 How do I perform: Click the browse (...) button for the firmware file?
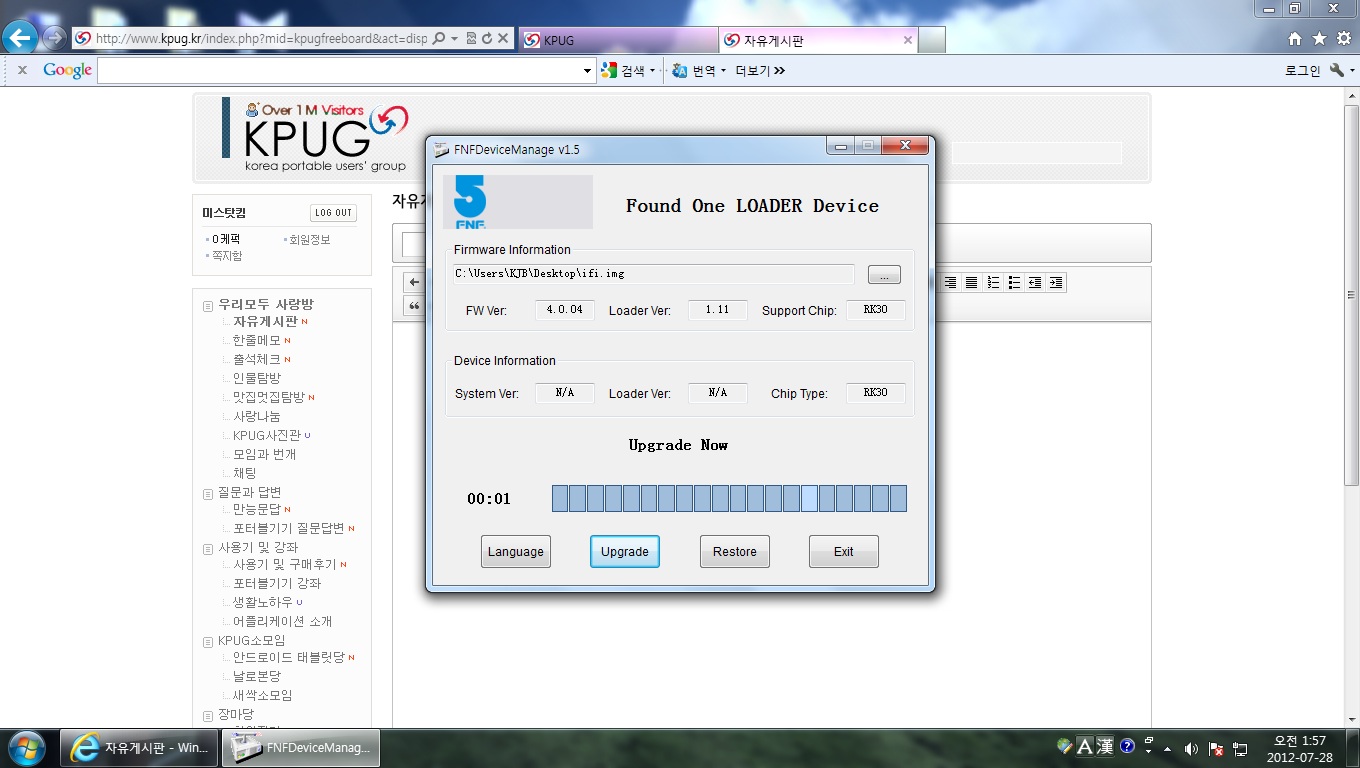pos(884,275)
